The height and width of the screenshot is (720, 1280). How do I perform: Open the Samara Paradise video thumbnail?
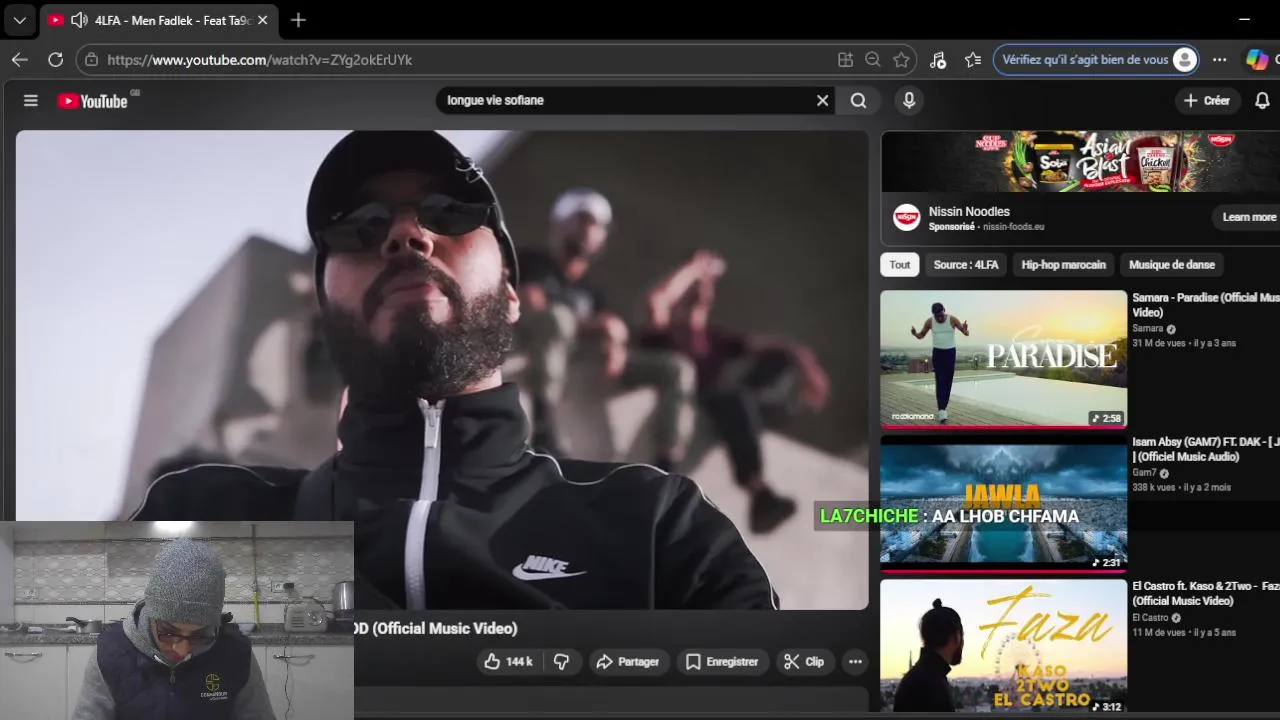[1003, 359]
